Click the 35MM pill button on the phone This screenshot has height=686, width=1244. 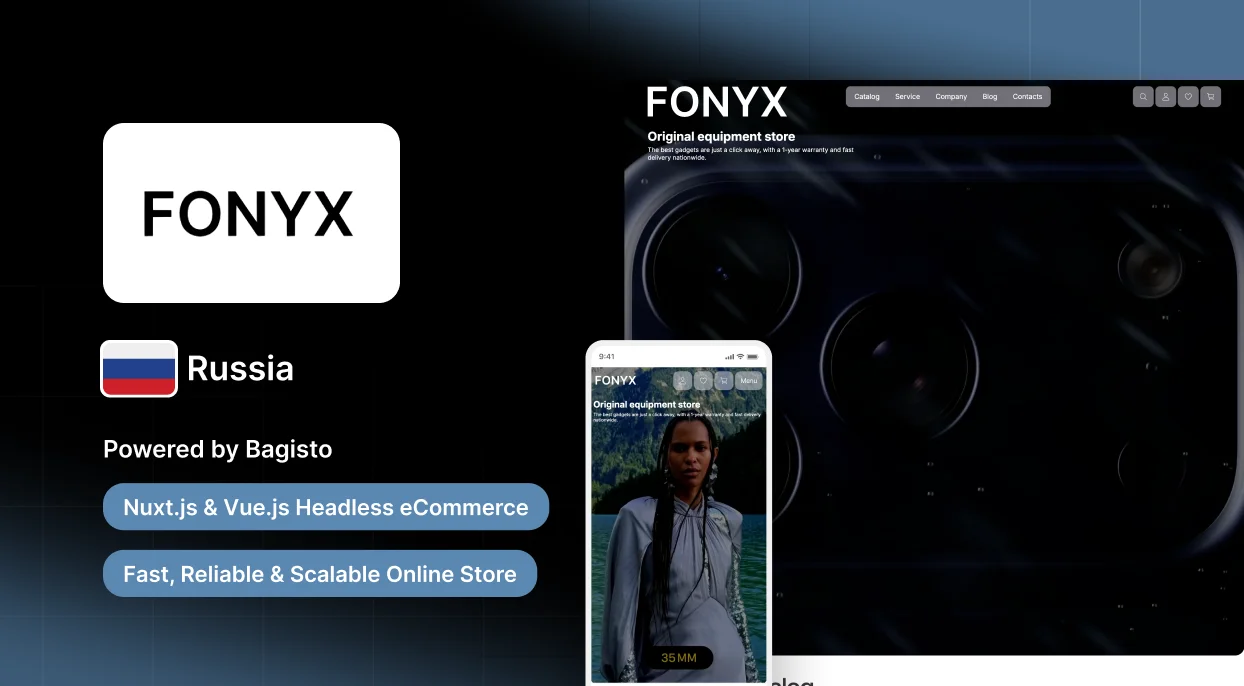[x=678, y=657]
